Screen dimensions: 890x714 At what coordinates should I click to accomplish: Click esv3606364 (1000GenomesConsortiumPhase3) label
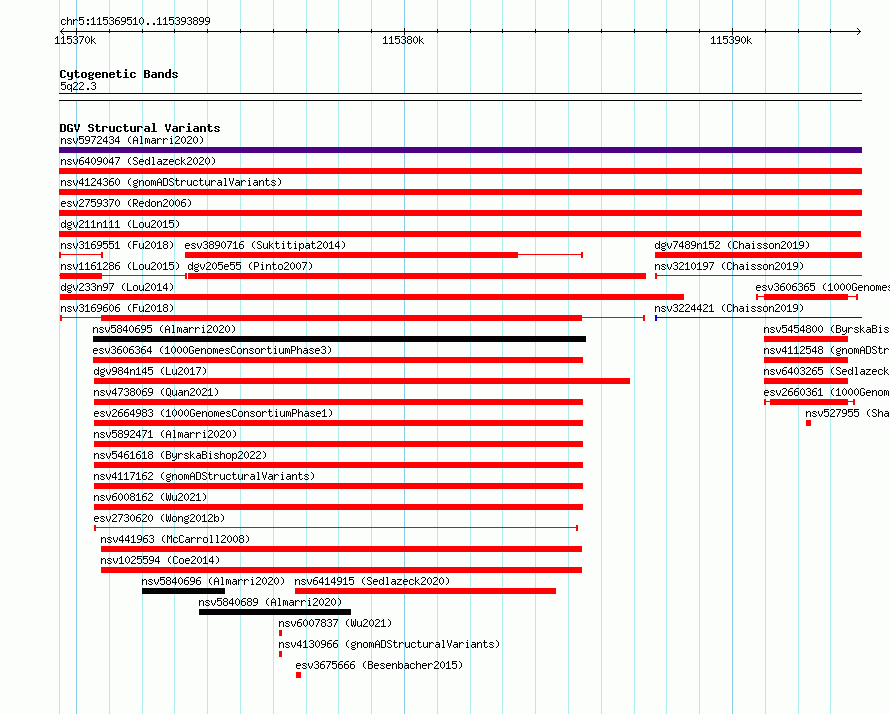(212, 350)
